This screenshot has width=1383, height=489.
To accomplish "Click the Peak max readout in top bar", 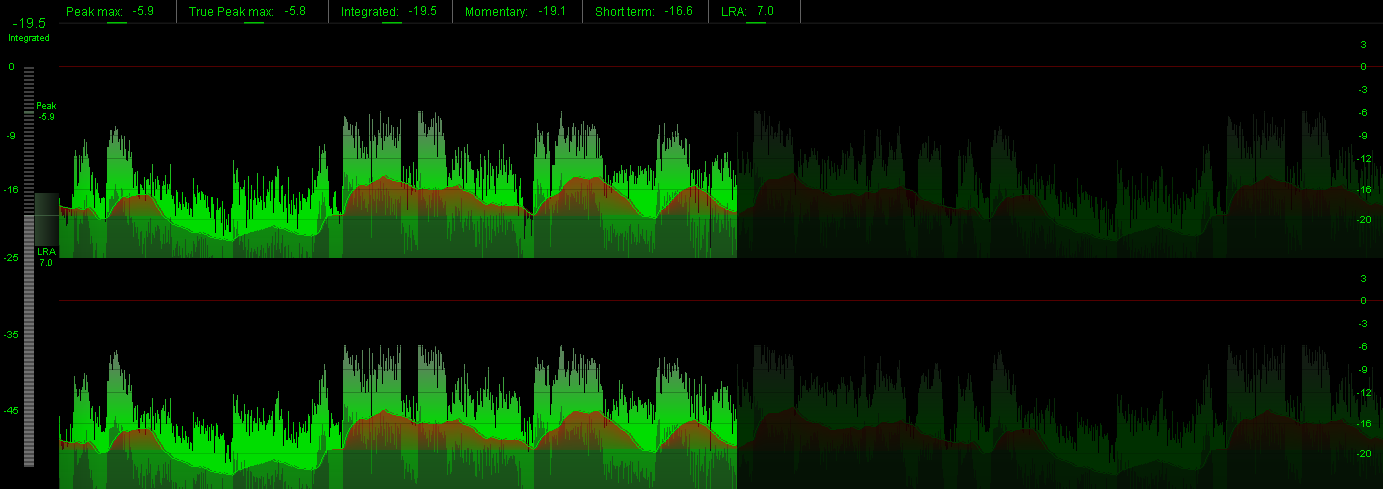I will (x=111, y=11).
